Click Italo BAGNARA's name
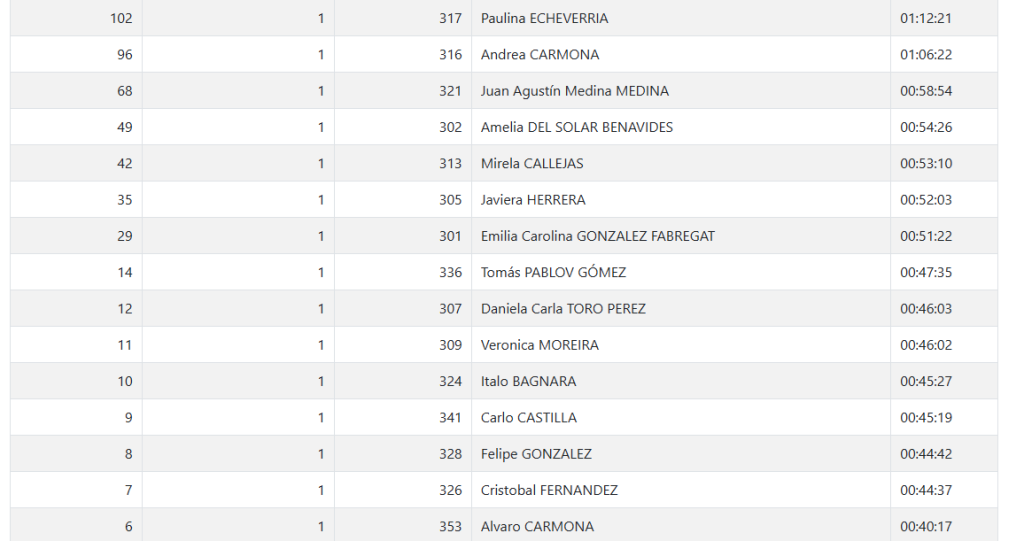The image size is (1024, 541). 528,381
